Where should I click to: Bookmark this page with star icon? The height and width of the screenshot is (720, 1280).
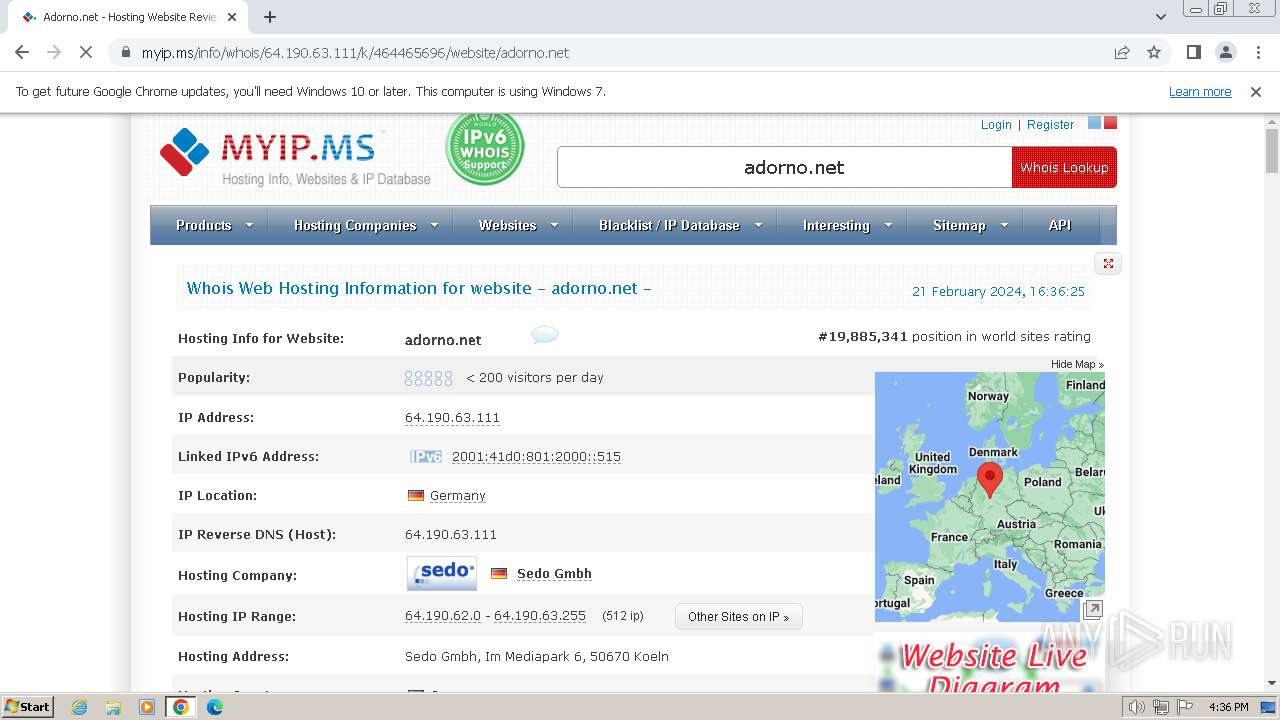(x=1154, y=52)
